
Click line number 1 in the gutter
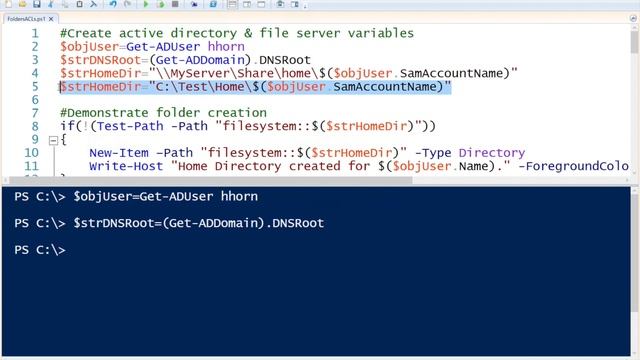35,33
